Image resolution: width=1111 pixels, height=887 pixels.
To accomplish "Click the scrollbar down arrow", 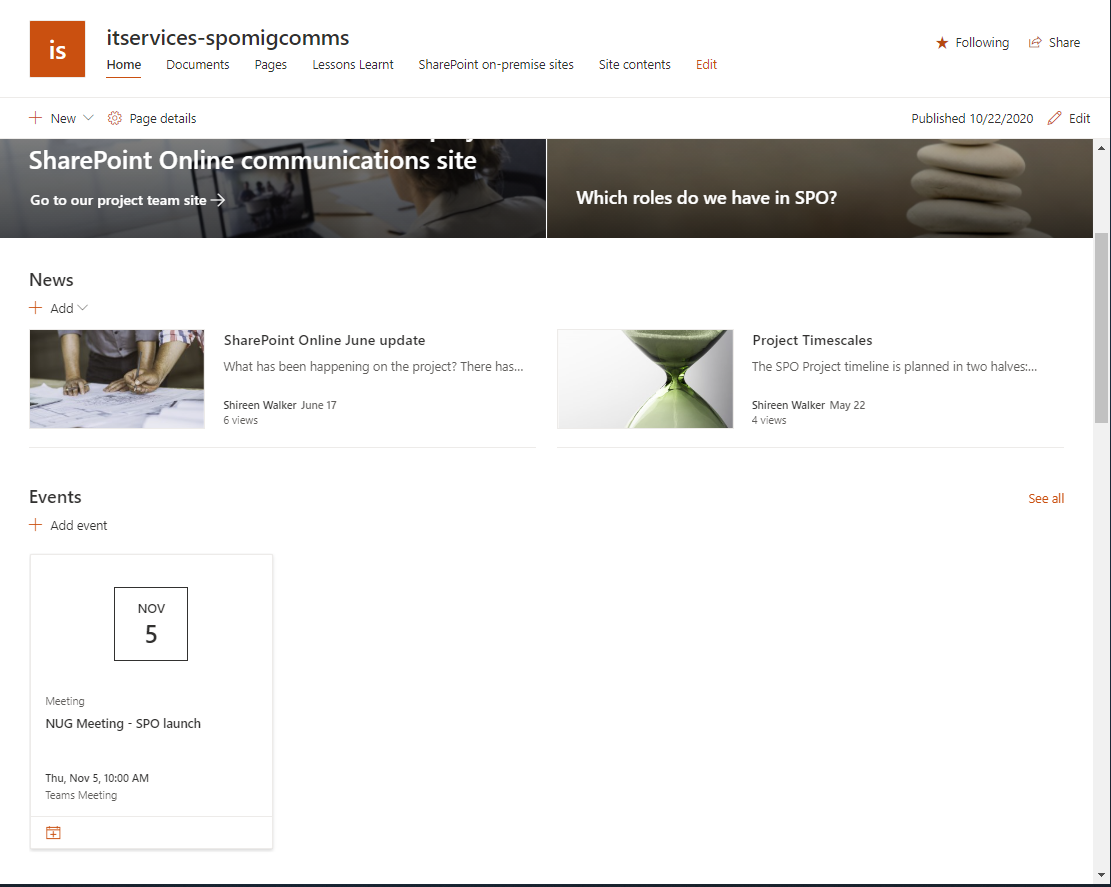I will [x=1101, y=875].
